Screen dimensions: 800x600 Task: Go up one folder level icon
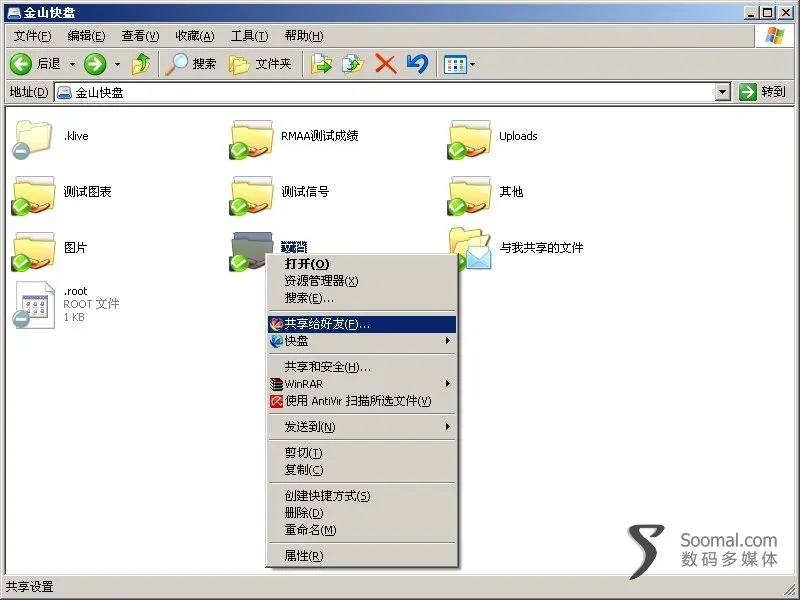(x=141, y=64)
